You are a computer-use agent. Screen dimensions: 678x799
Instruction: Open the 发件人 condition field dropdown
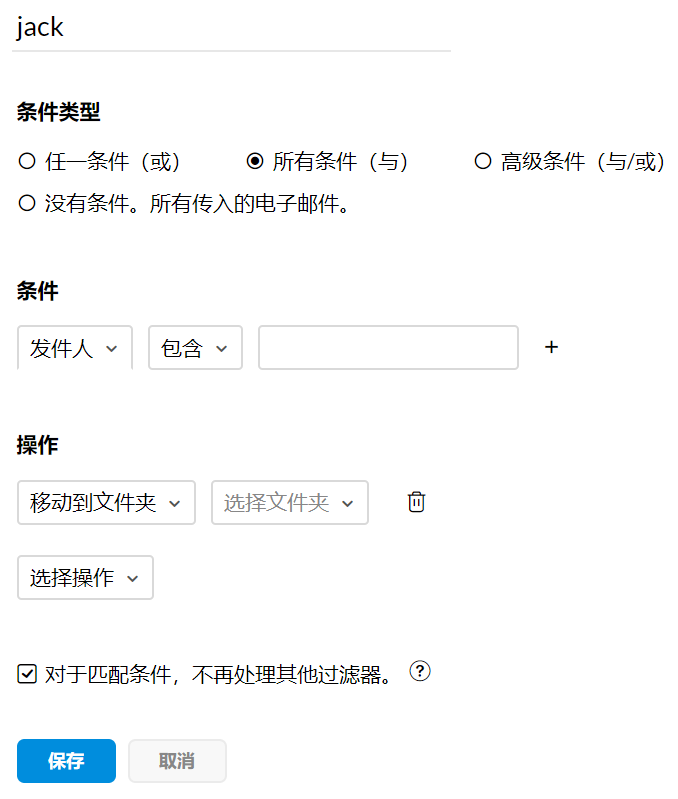tap(75, 348)
